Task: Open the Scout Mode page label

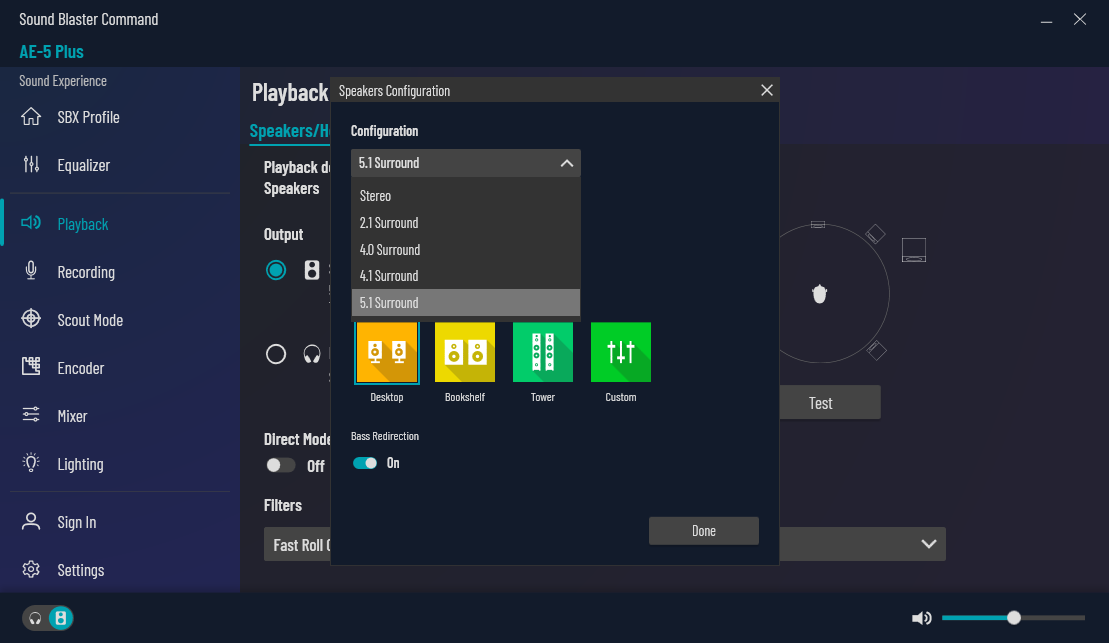Action: coord(91,320)
